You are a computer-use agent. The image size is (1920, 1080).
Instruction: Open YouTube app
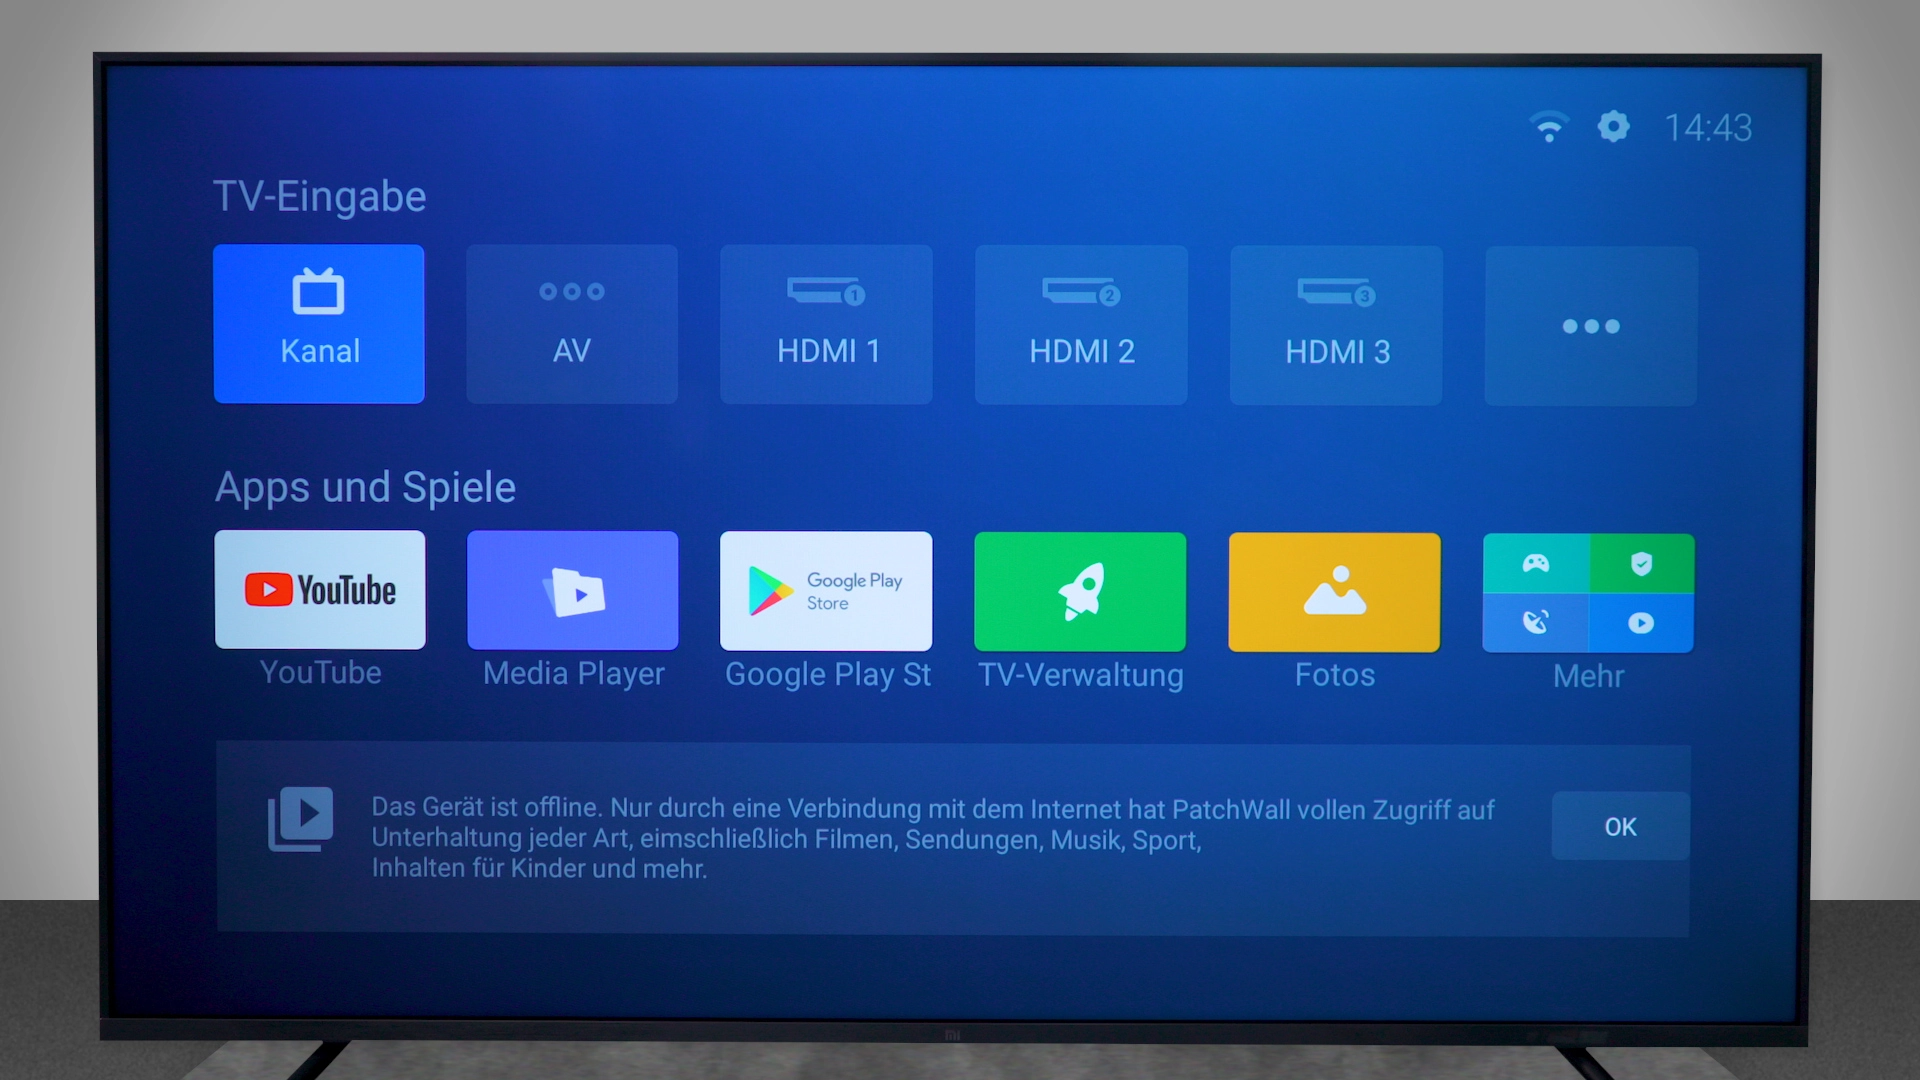[318, 591]
